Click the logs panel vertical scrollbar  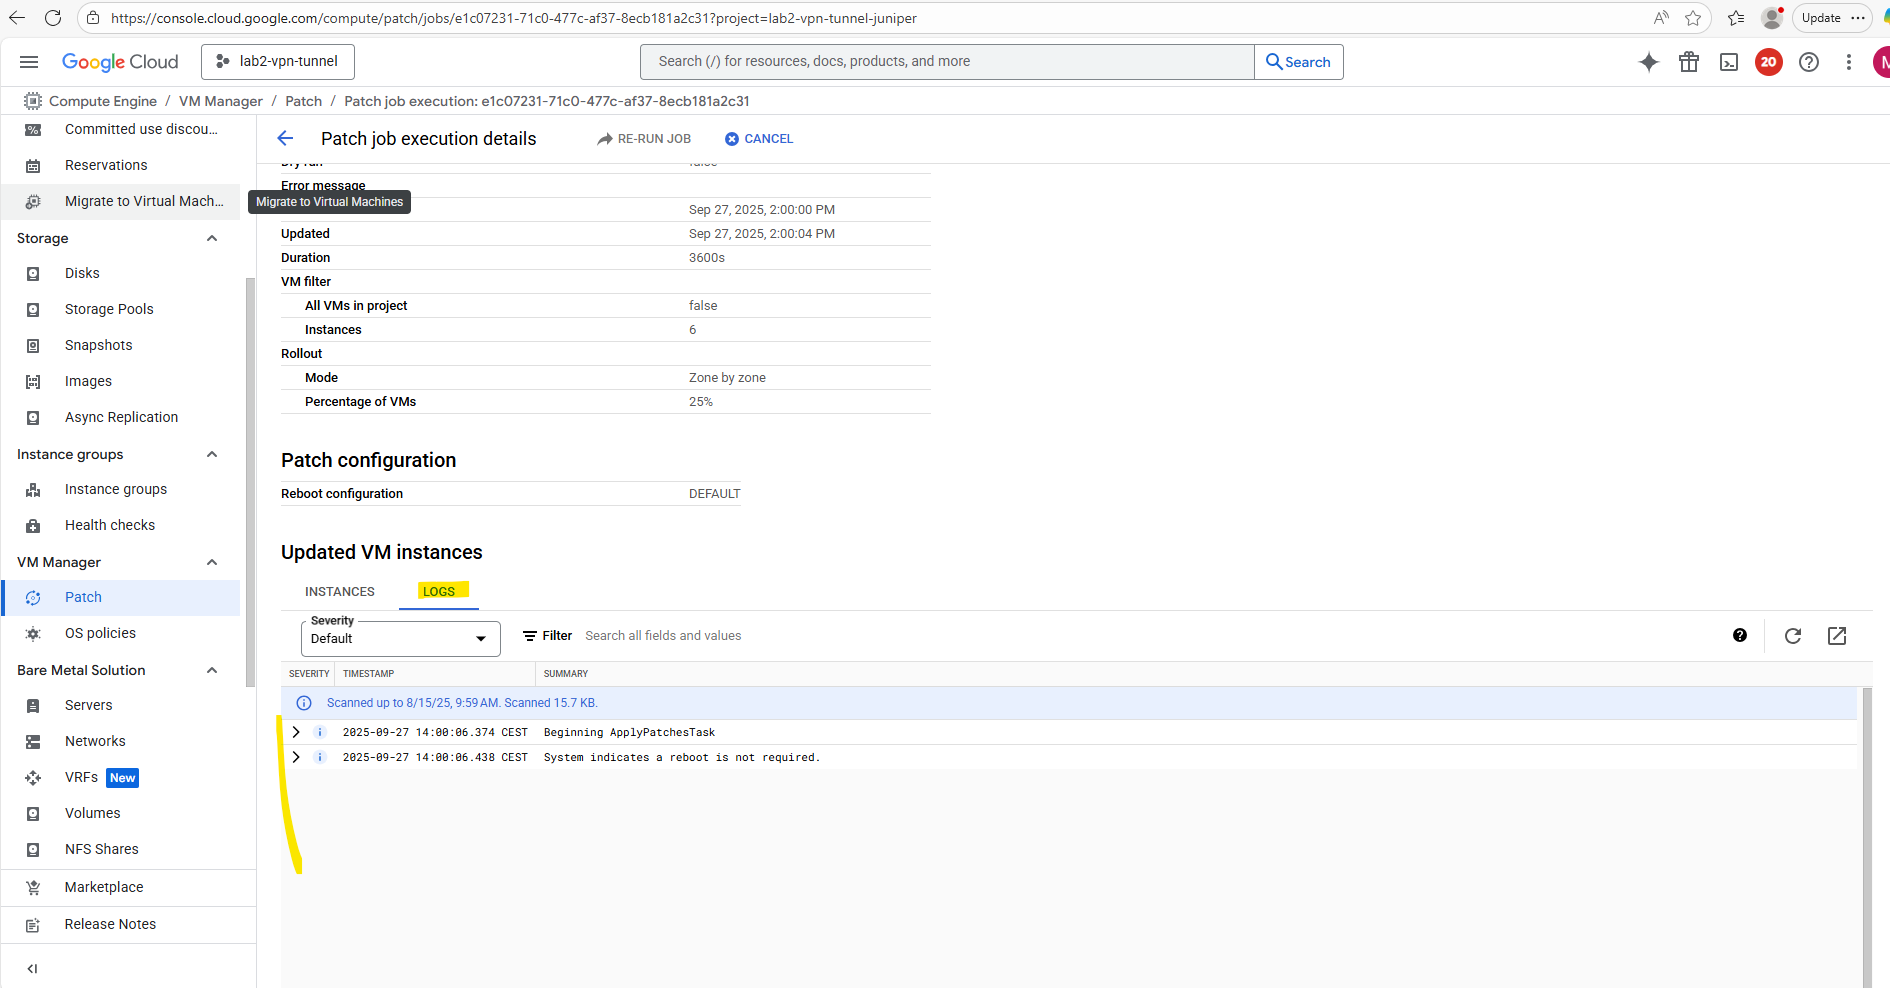click(1866, 838)
